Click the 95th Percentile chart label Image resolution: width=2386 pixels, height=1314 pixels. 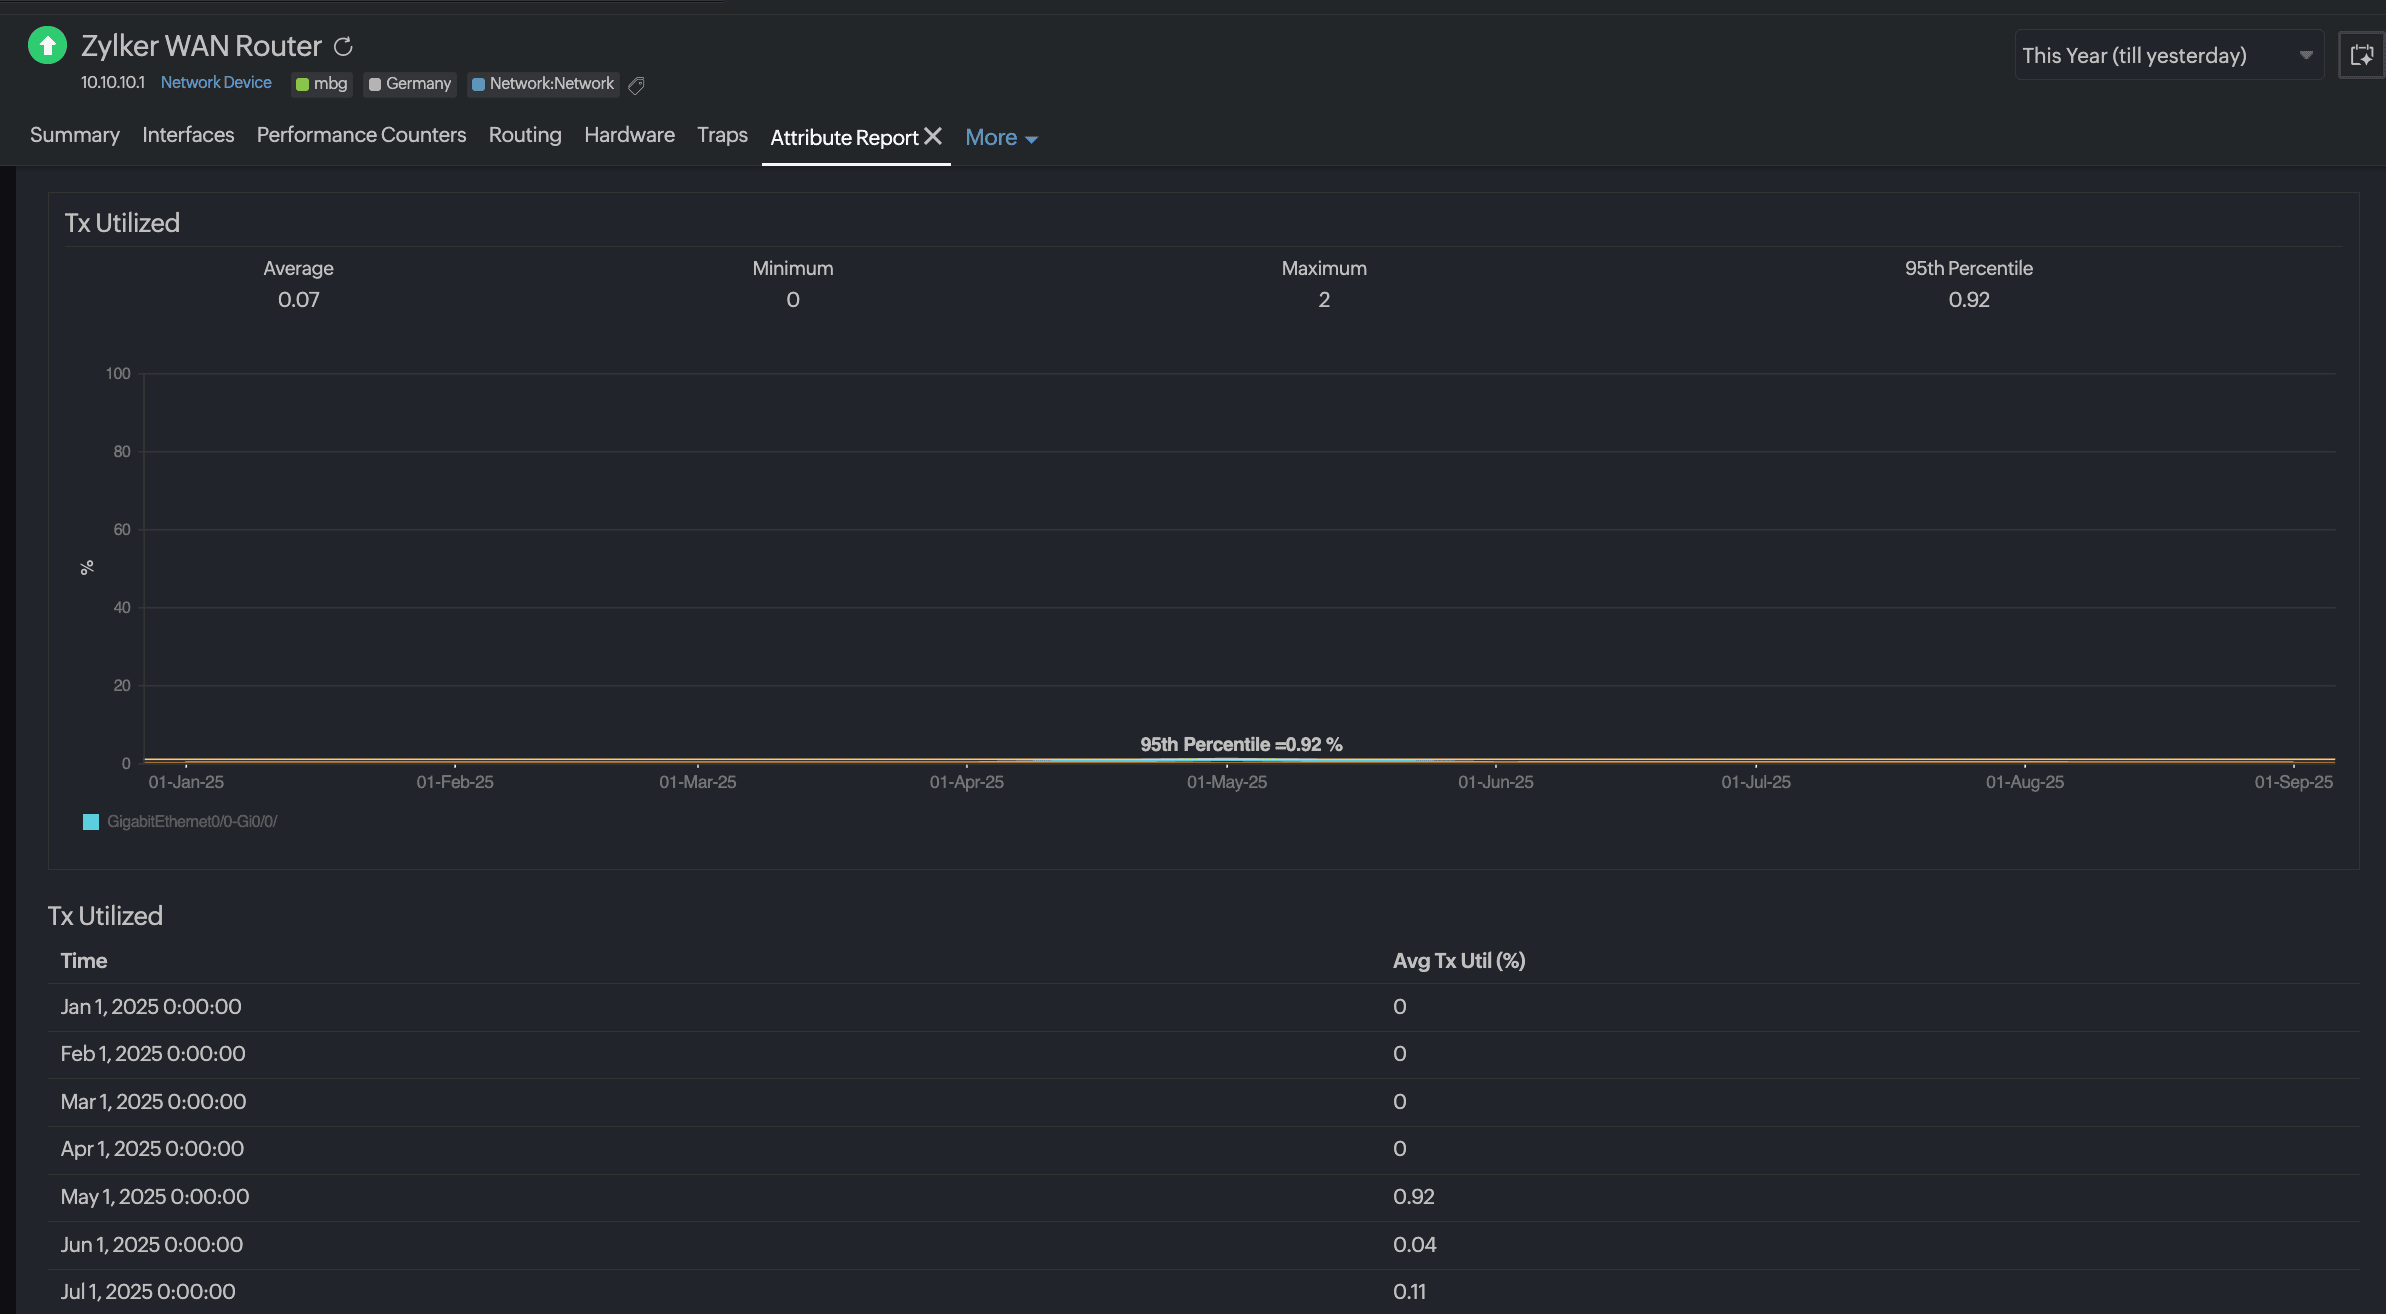[x=1241, y=745]
